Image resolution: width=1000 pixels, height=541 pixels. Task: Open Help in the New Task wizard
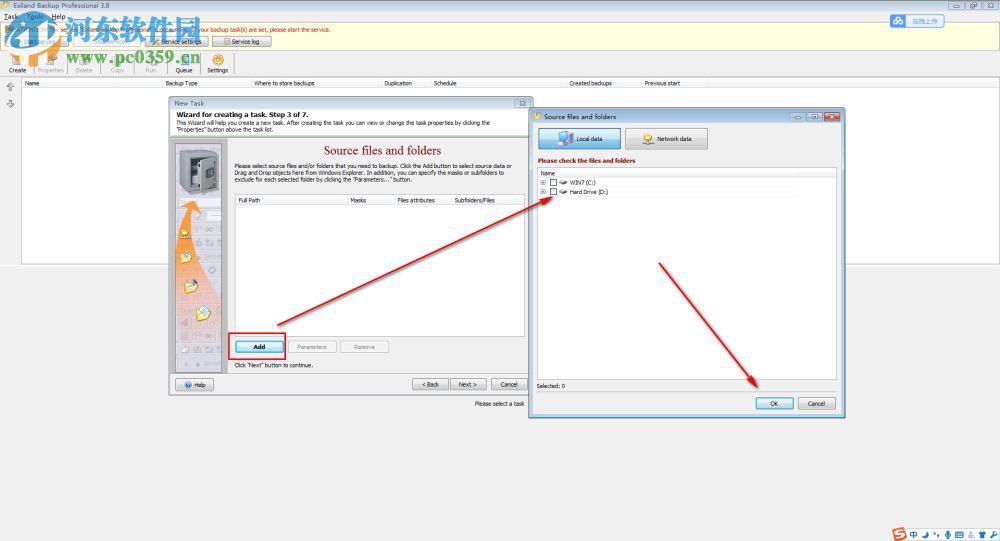[x=195, y=385]
